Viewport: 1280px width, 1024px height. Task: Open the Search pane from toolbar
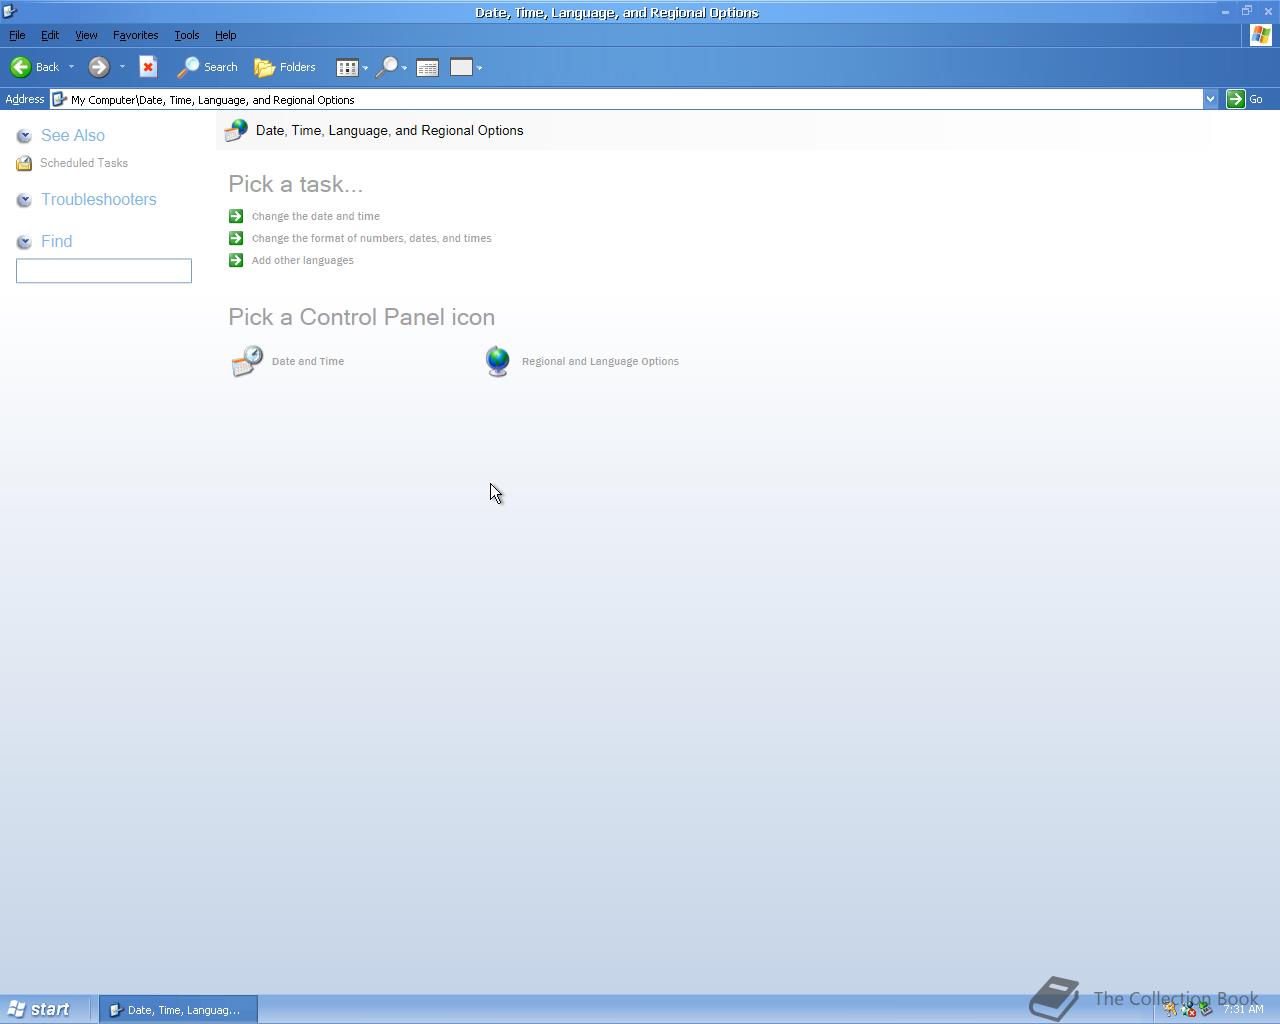(207, 67)
